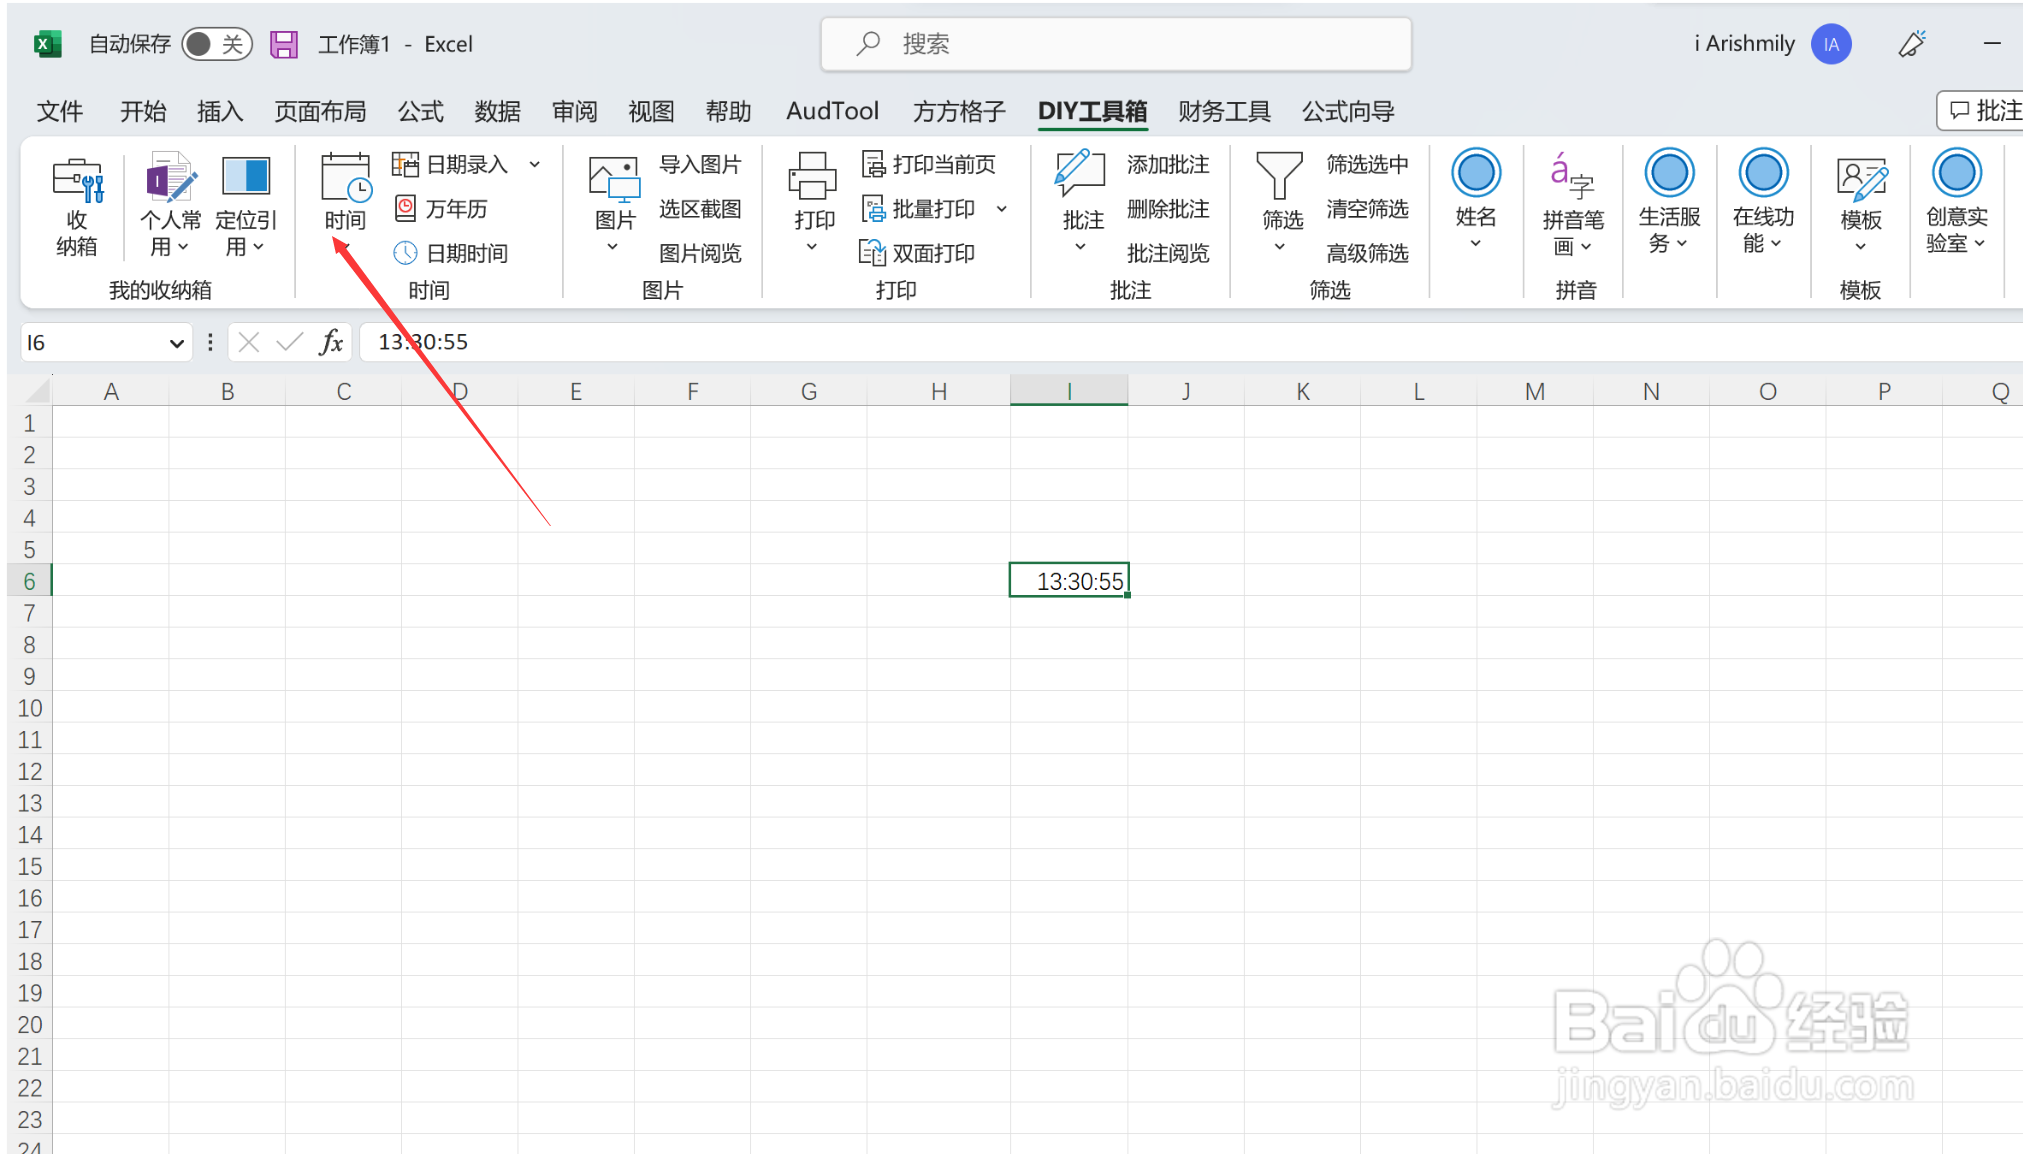The image size is (2023, 1154).
Task: Click the 时间 clock calendar icon
Action: coord(345,179)
